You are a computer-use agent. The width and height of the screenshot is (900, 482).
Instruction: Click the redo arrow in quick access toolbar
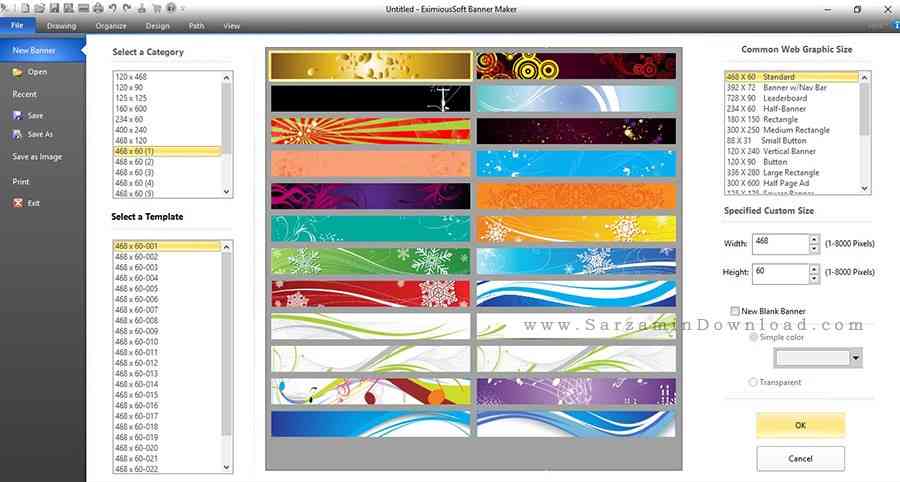point(125,8)
